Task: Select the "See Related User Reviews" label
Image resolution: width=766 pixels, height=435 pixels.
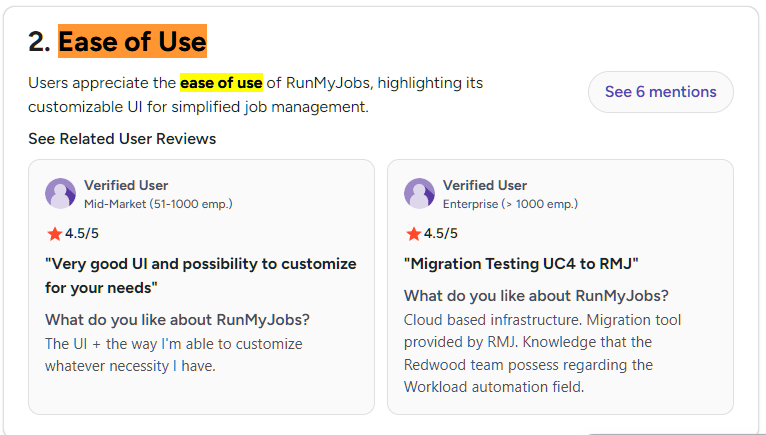Action: coord(122,139)
